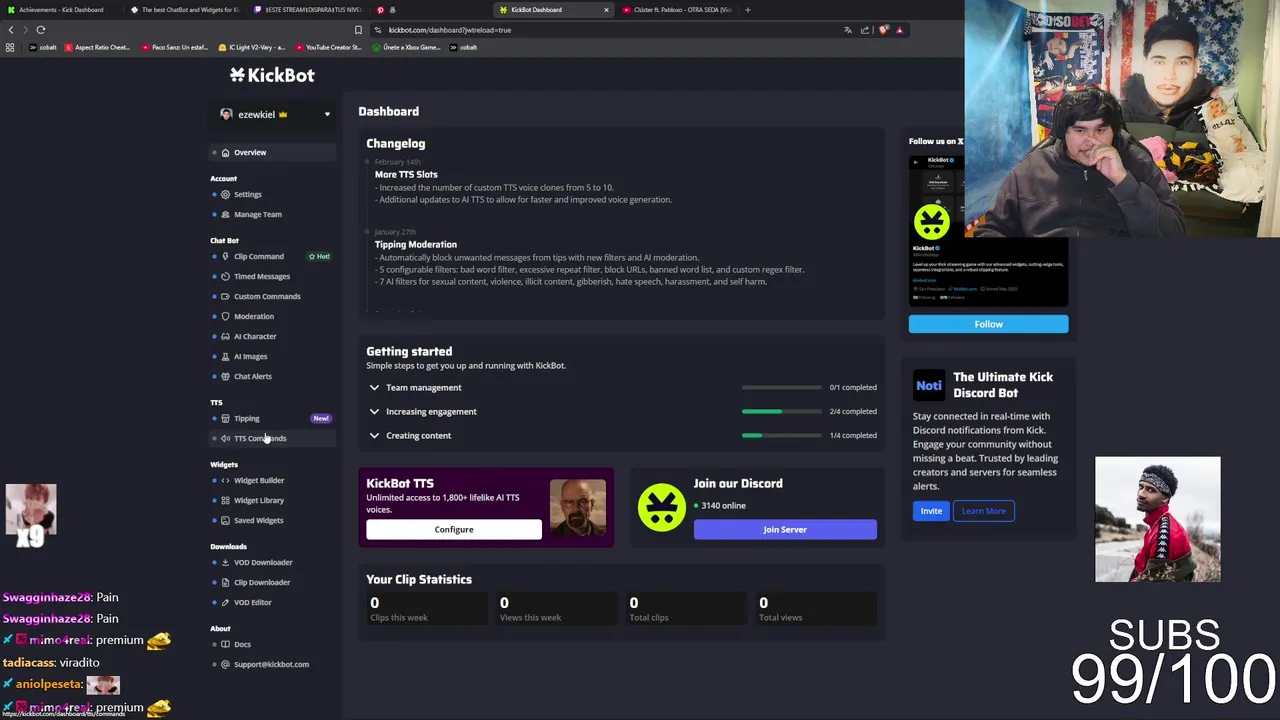Click the Creating content progress bar
The width and height of the screenshot is (1280, 720).
pyautogui.click(x=781, y=436)
